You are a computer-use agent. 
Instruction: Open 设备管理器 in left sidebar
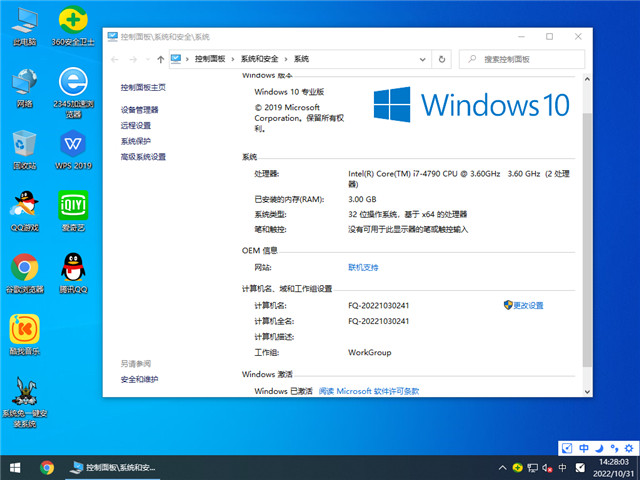point(140,110)
